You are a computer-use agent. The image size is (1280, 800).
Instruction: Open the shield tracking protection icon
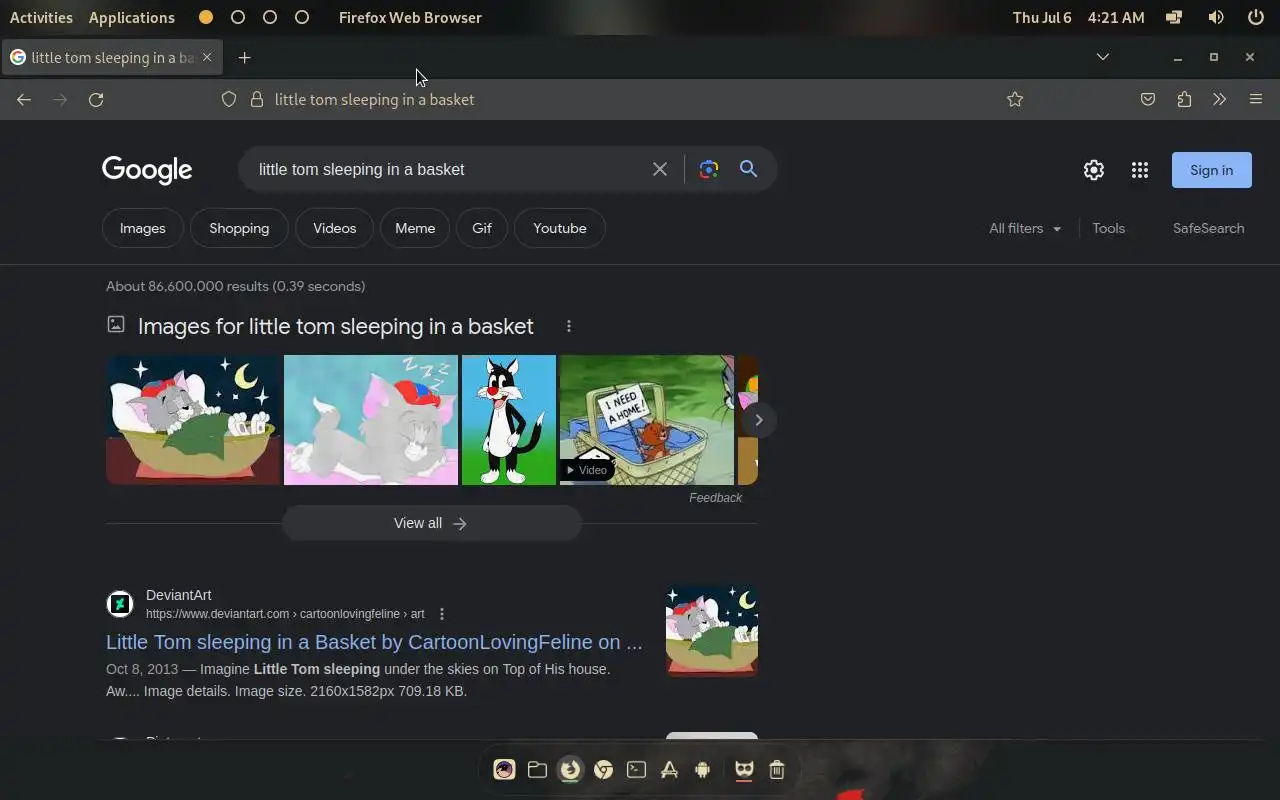click(229, 99)
